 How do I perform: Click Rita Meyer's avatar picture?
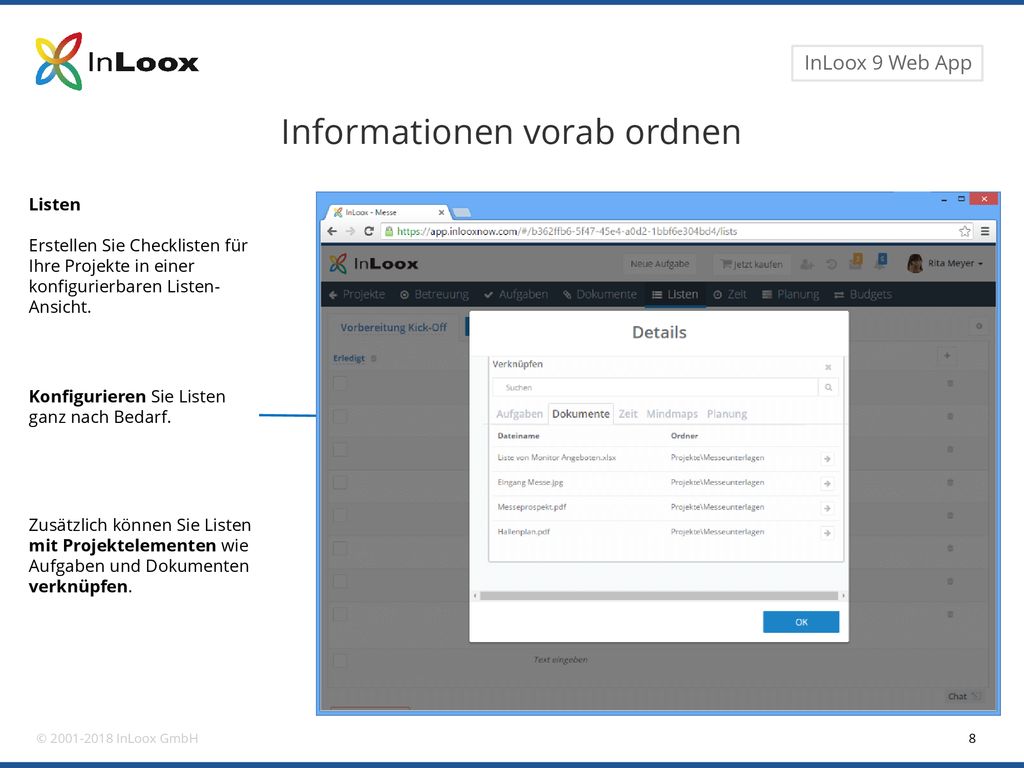tap(915, 263)
